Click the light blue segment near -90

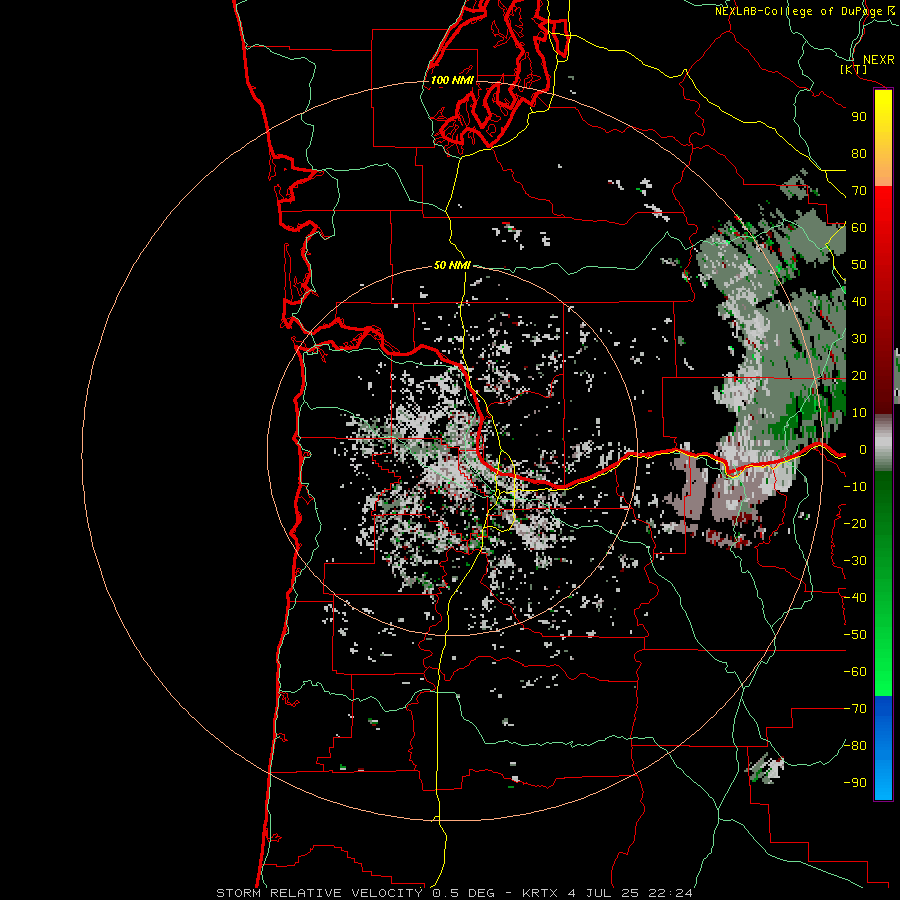tap(883, 783)
